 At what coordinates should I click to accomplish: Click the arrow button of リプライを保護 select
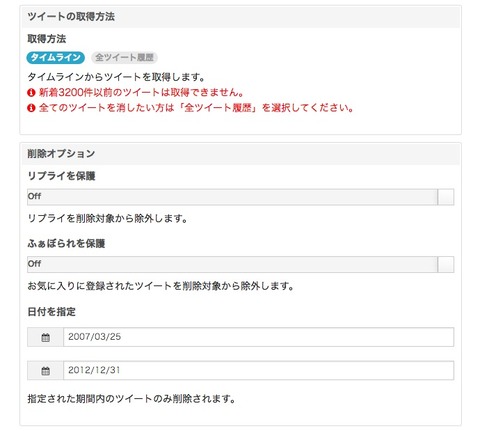pyautogui.click(x=446, y=197)
